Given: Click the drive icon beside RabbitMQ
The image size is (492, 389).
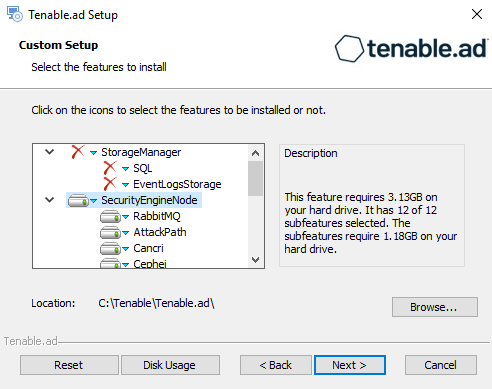Looking at the screenshot, I should click(110, 217).
